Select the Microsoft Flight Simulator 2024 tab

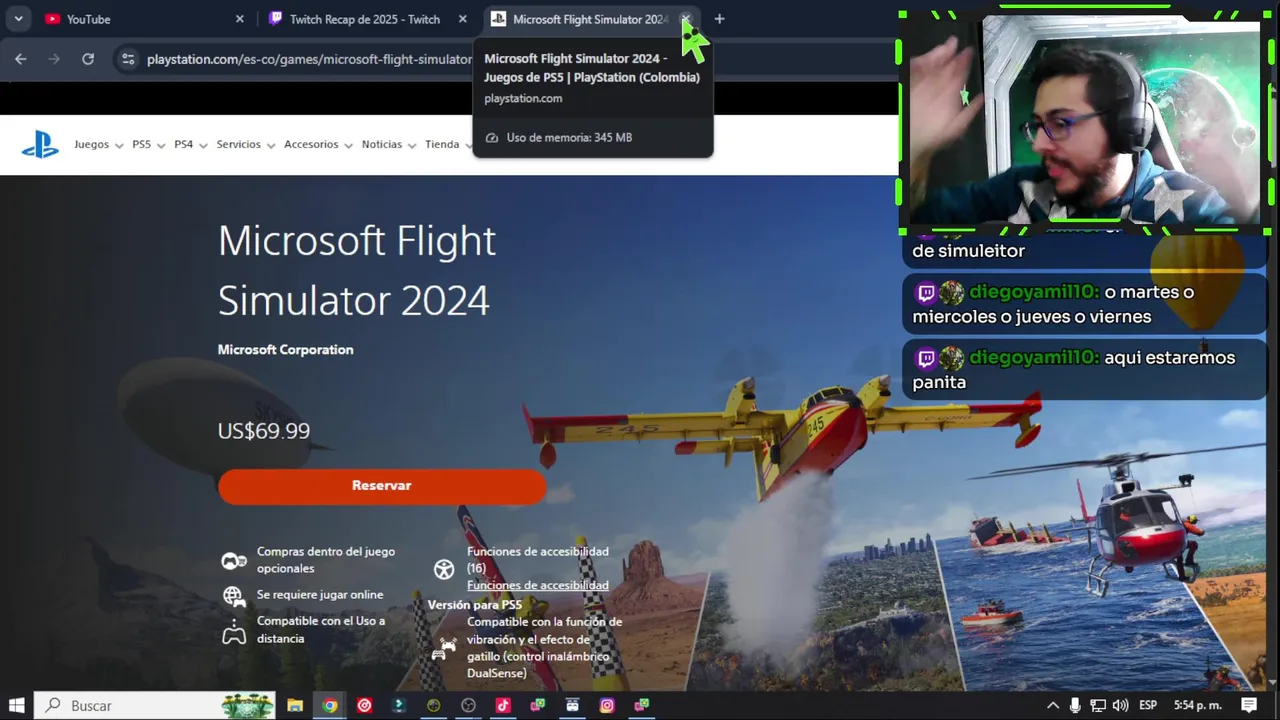point(590,19)
